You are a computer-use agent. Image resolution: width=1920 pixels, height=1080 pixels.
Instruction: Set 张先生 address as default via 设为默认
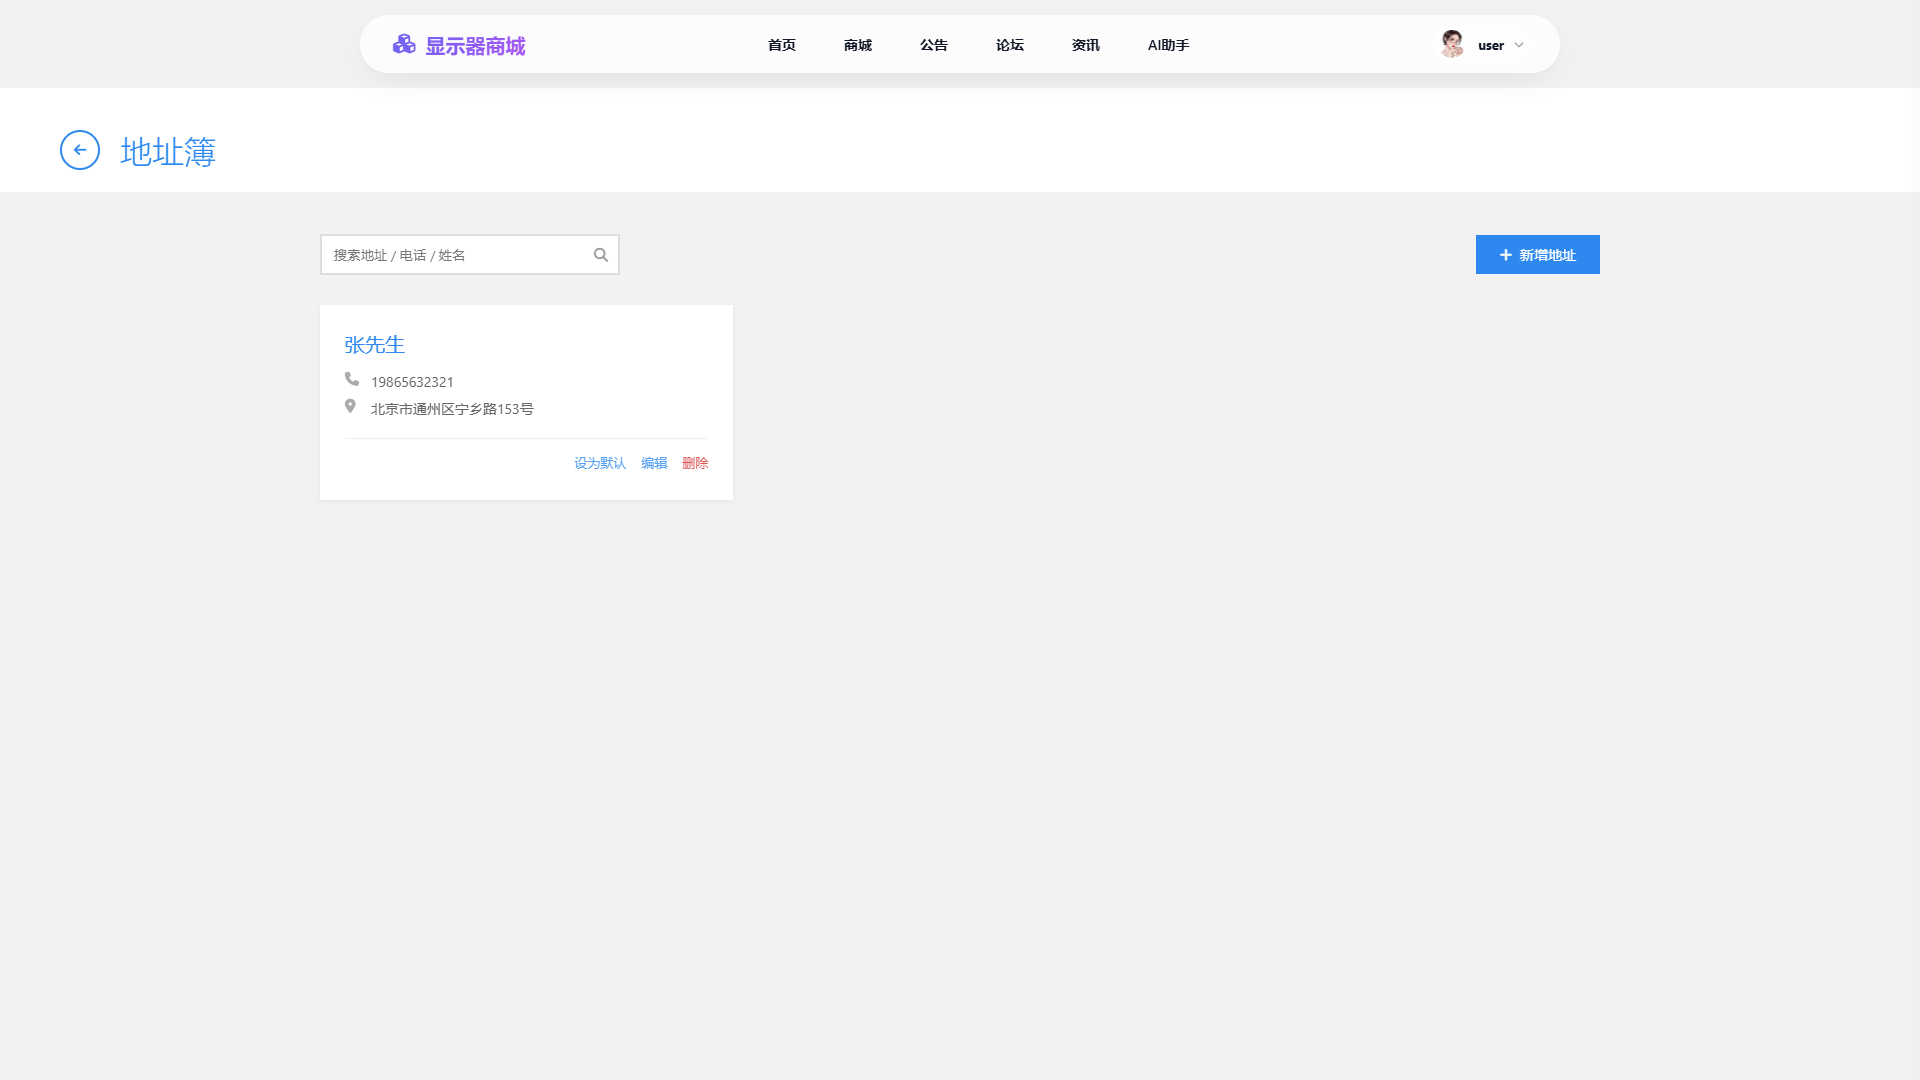pyautogui.click(x=600, y=463)
